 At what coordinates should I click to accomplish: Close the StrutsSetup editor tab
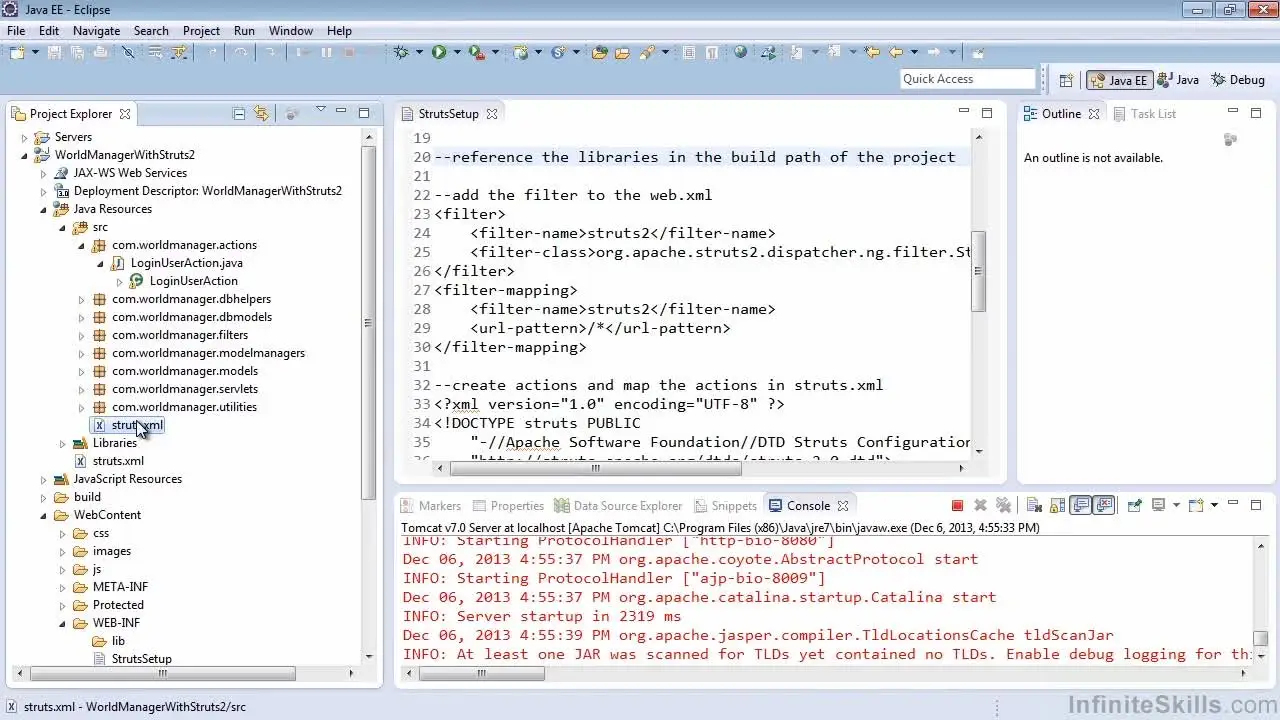[x=492, y=114]
